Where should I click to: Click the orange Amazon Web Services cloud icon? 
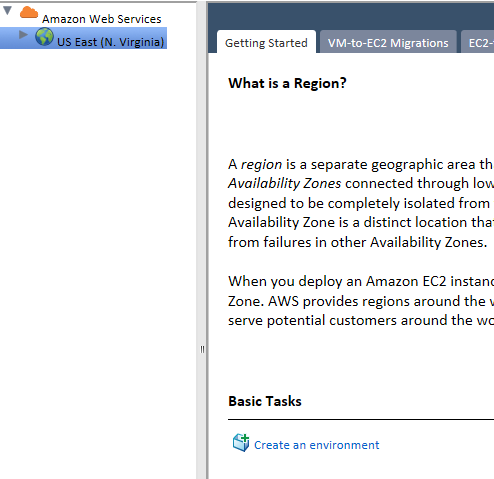29,13
